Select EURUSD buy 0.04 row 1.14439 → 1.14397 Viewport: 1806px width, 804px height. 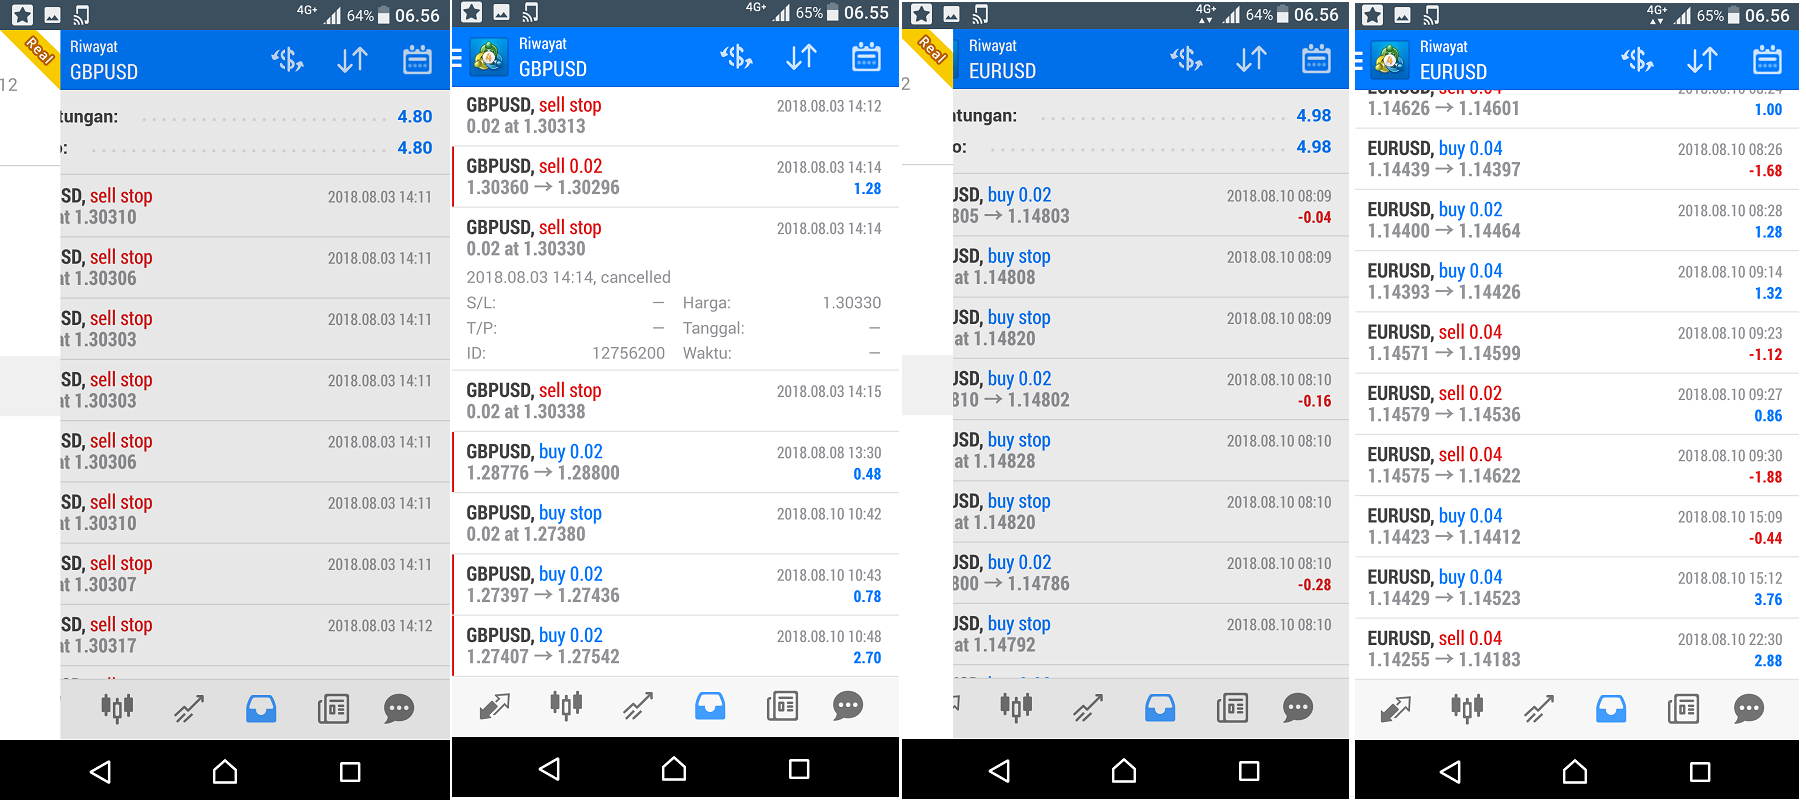point(1577,159)
